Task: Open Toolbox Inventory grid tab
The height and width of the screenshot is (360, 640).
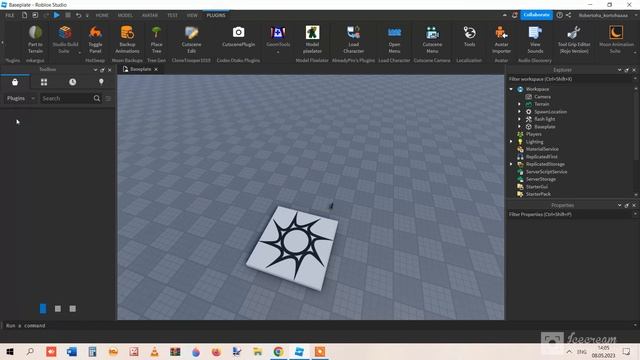Action: (44, 82)
